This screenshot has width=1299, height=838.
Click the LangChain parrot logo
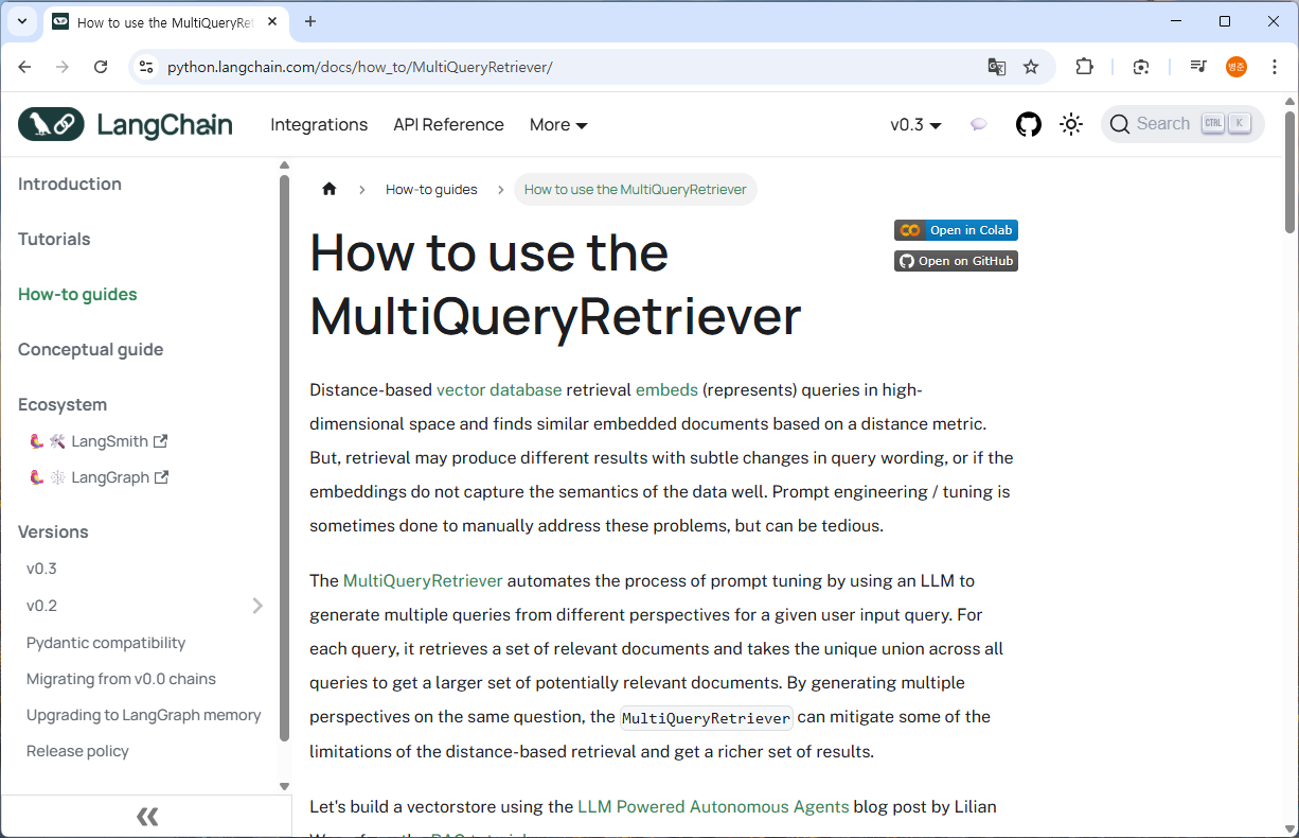tap(51, 124)
